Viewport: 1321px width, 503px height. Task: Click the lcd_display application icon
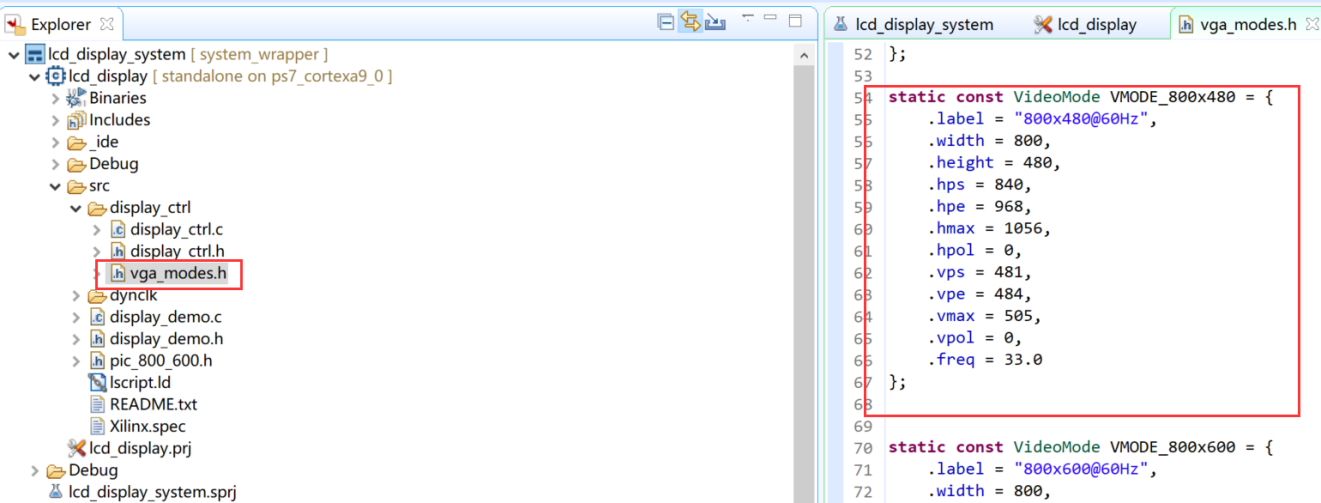coord(56,76)
